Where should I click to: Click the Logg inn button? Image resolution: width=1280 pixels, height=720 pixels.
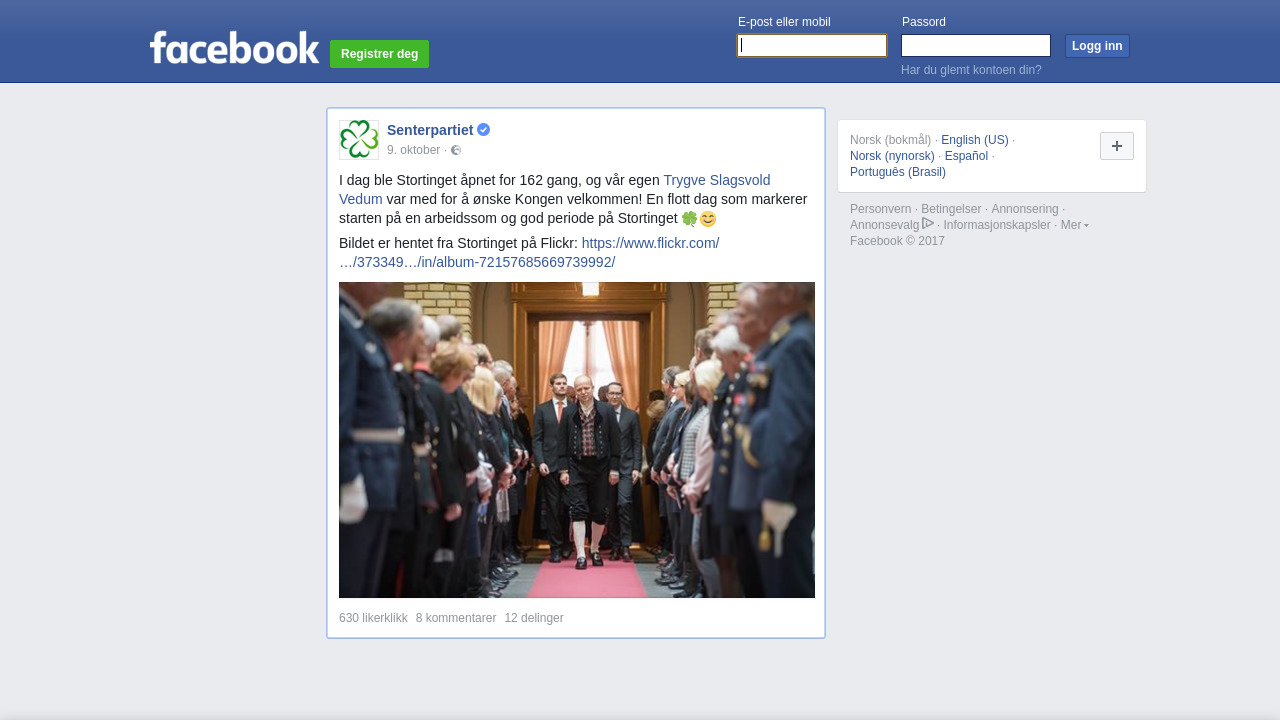coord(1097,46)
